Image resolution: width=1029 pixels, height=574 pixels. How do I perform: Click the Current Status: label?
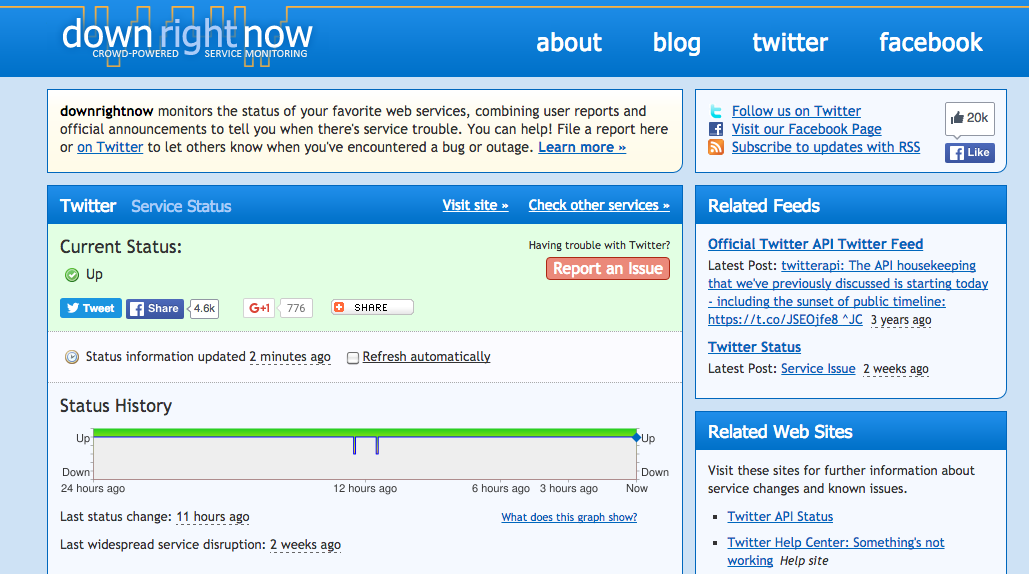point(121,247)
